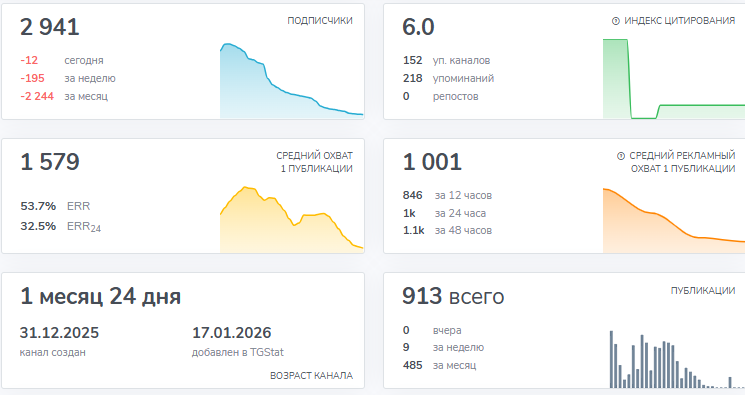Open the orange advertising reach chart

(x=674, y=221)
